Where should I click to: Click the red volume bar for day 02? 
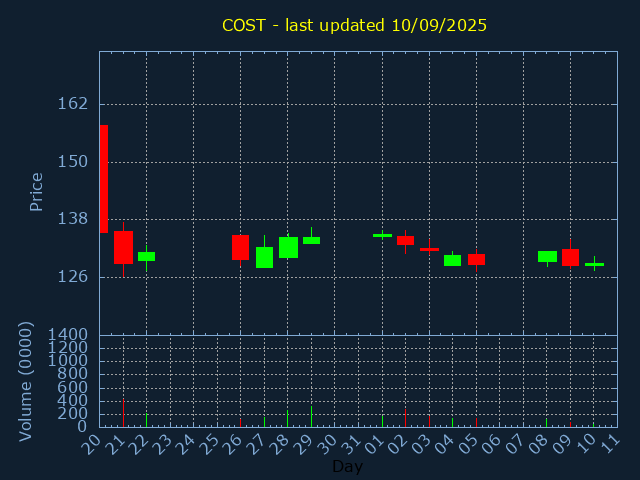tap(405, 418)
